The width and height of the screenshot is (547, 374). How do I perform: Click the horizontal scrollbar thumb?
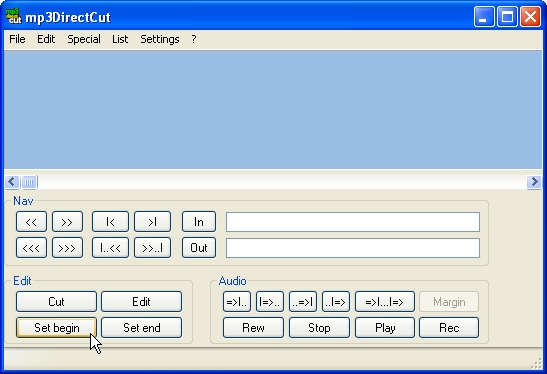click(29, 182)
